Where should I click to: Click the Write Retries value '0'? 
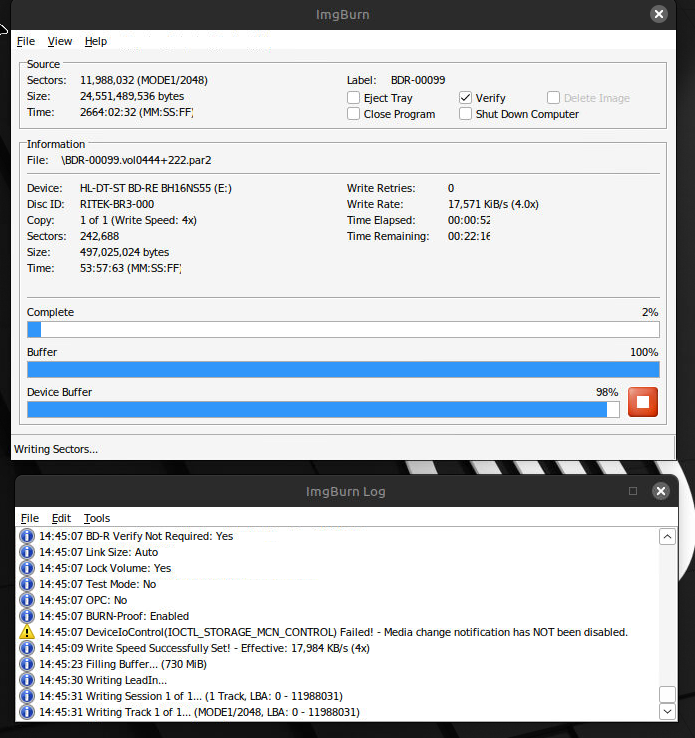451,188
